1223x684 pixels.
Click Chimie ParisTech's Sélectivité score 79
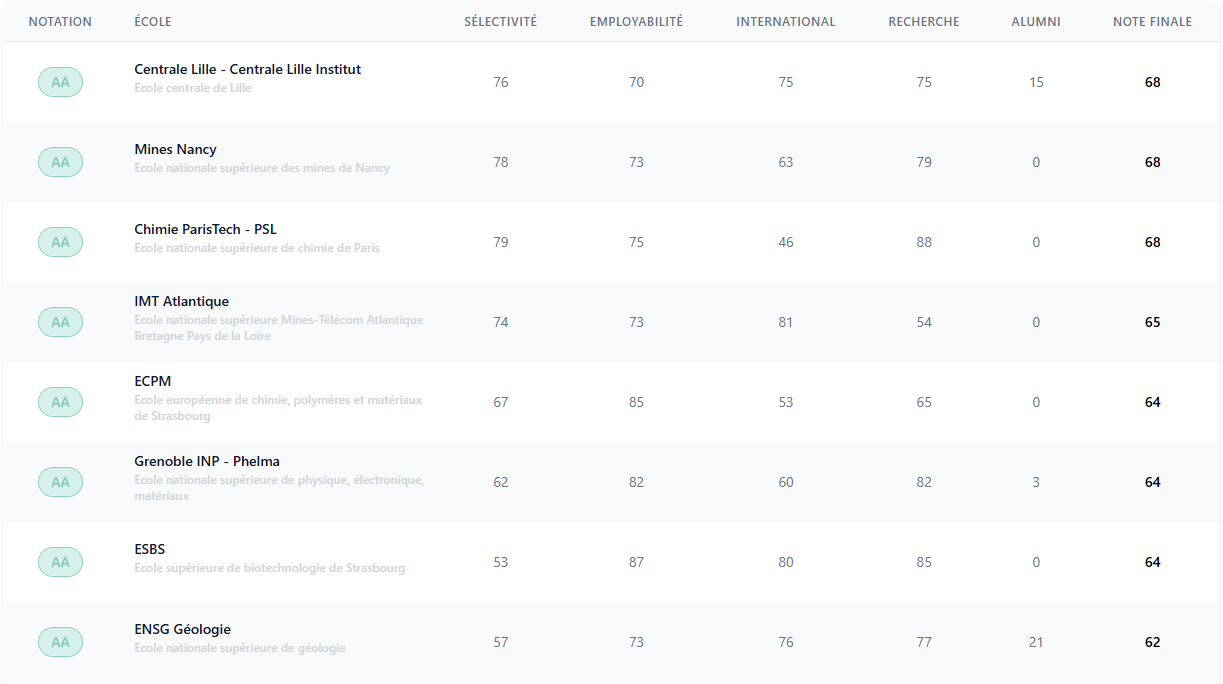501,242
